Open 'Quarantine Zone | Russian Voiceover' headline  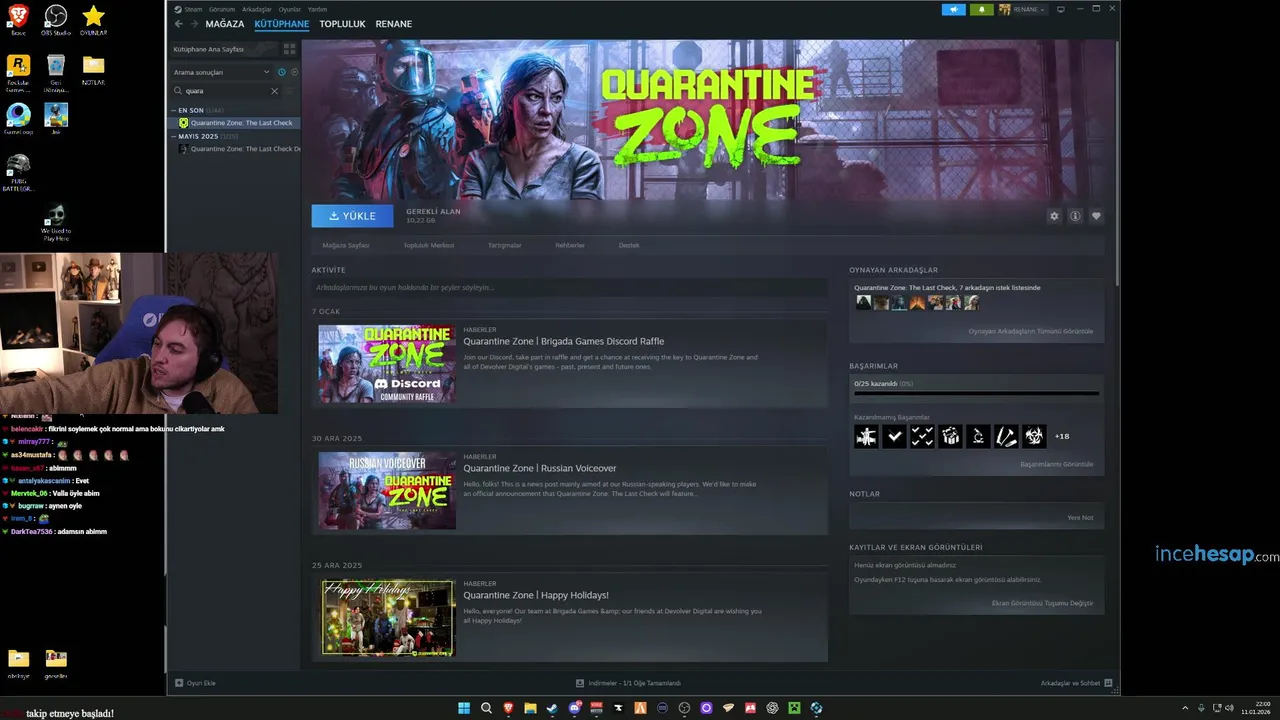coord(540,468)
